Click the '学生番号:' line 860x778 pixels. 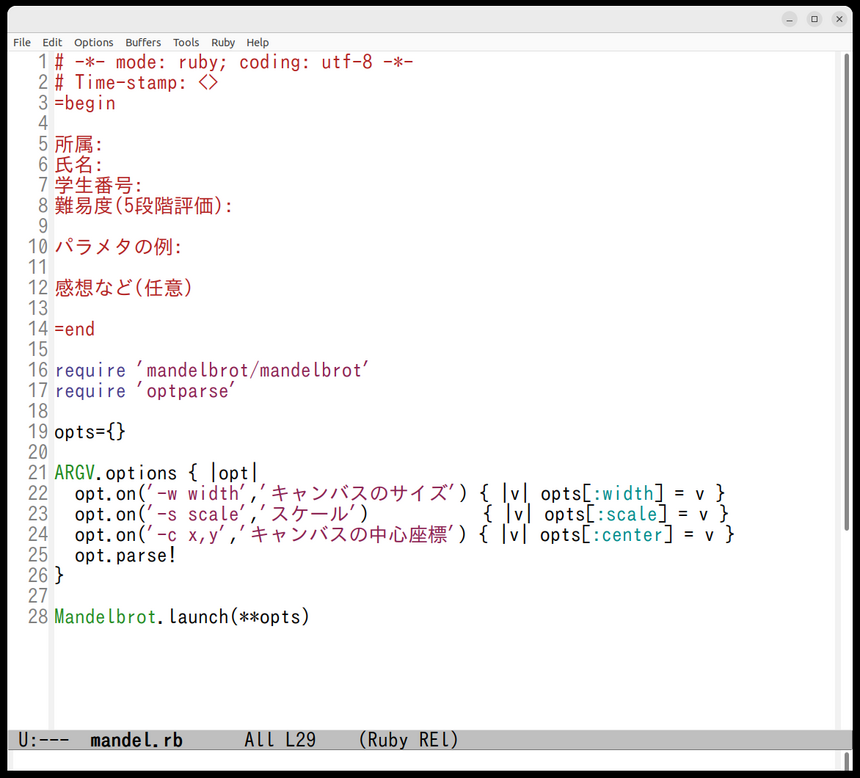pos(98,185)
